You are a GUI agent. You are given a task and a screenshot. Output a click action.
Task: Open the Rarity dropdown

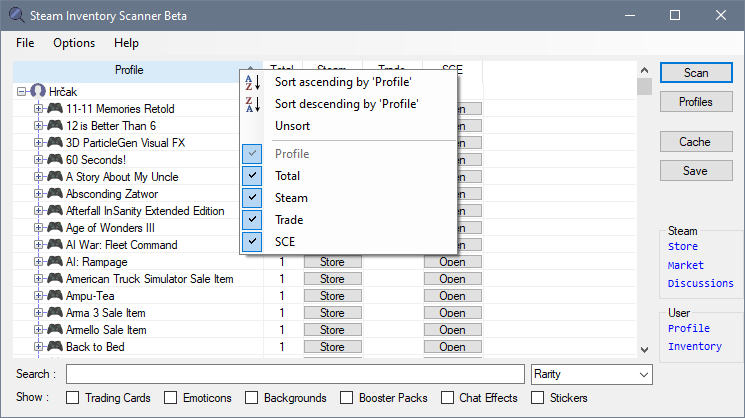point(592,374)
